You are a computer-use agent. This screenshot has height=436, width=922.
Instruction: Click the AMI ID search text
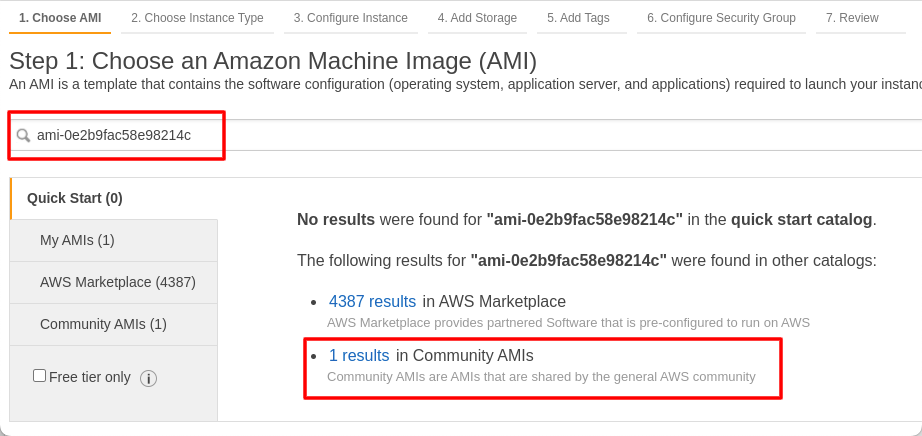coord(113,135)
